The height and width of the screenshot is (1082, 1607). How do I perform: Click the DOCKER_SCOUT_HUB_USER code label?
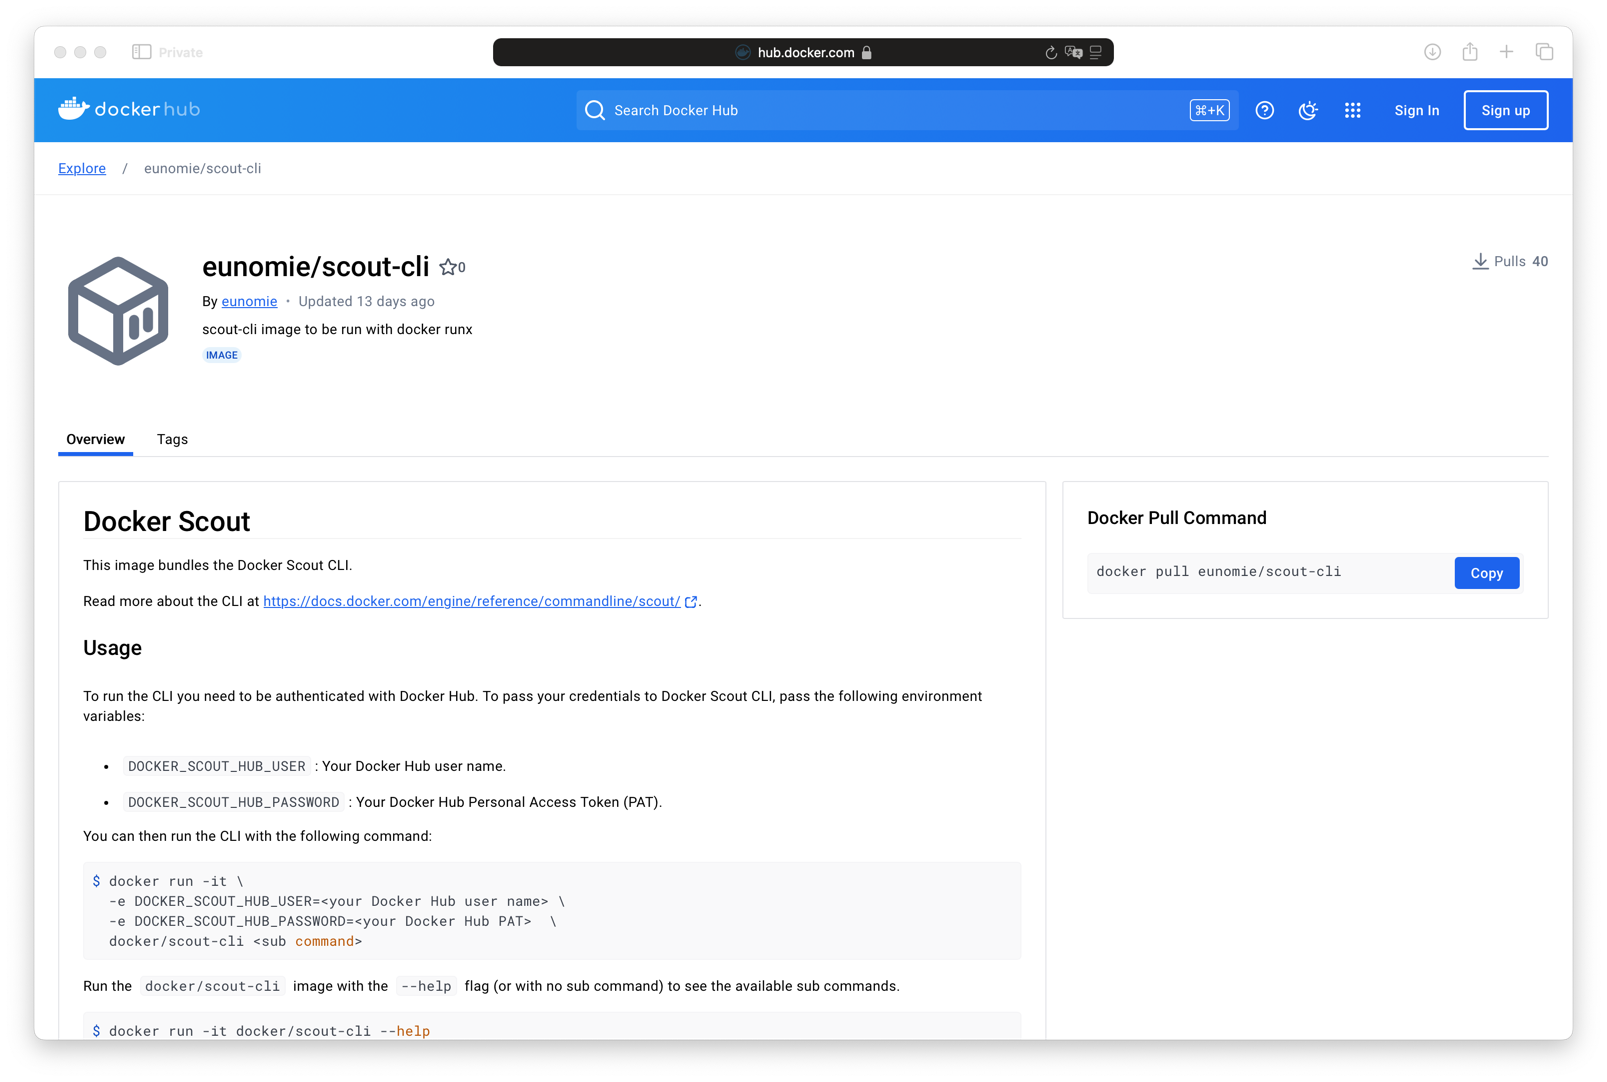point(217,766)
